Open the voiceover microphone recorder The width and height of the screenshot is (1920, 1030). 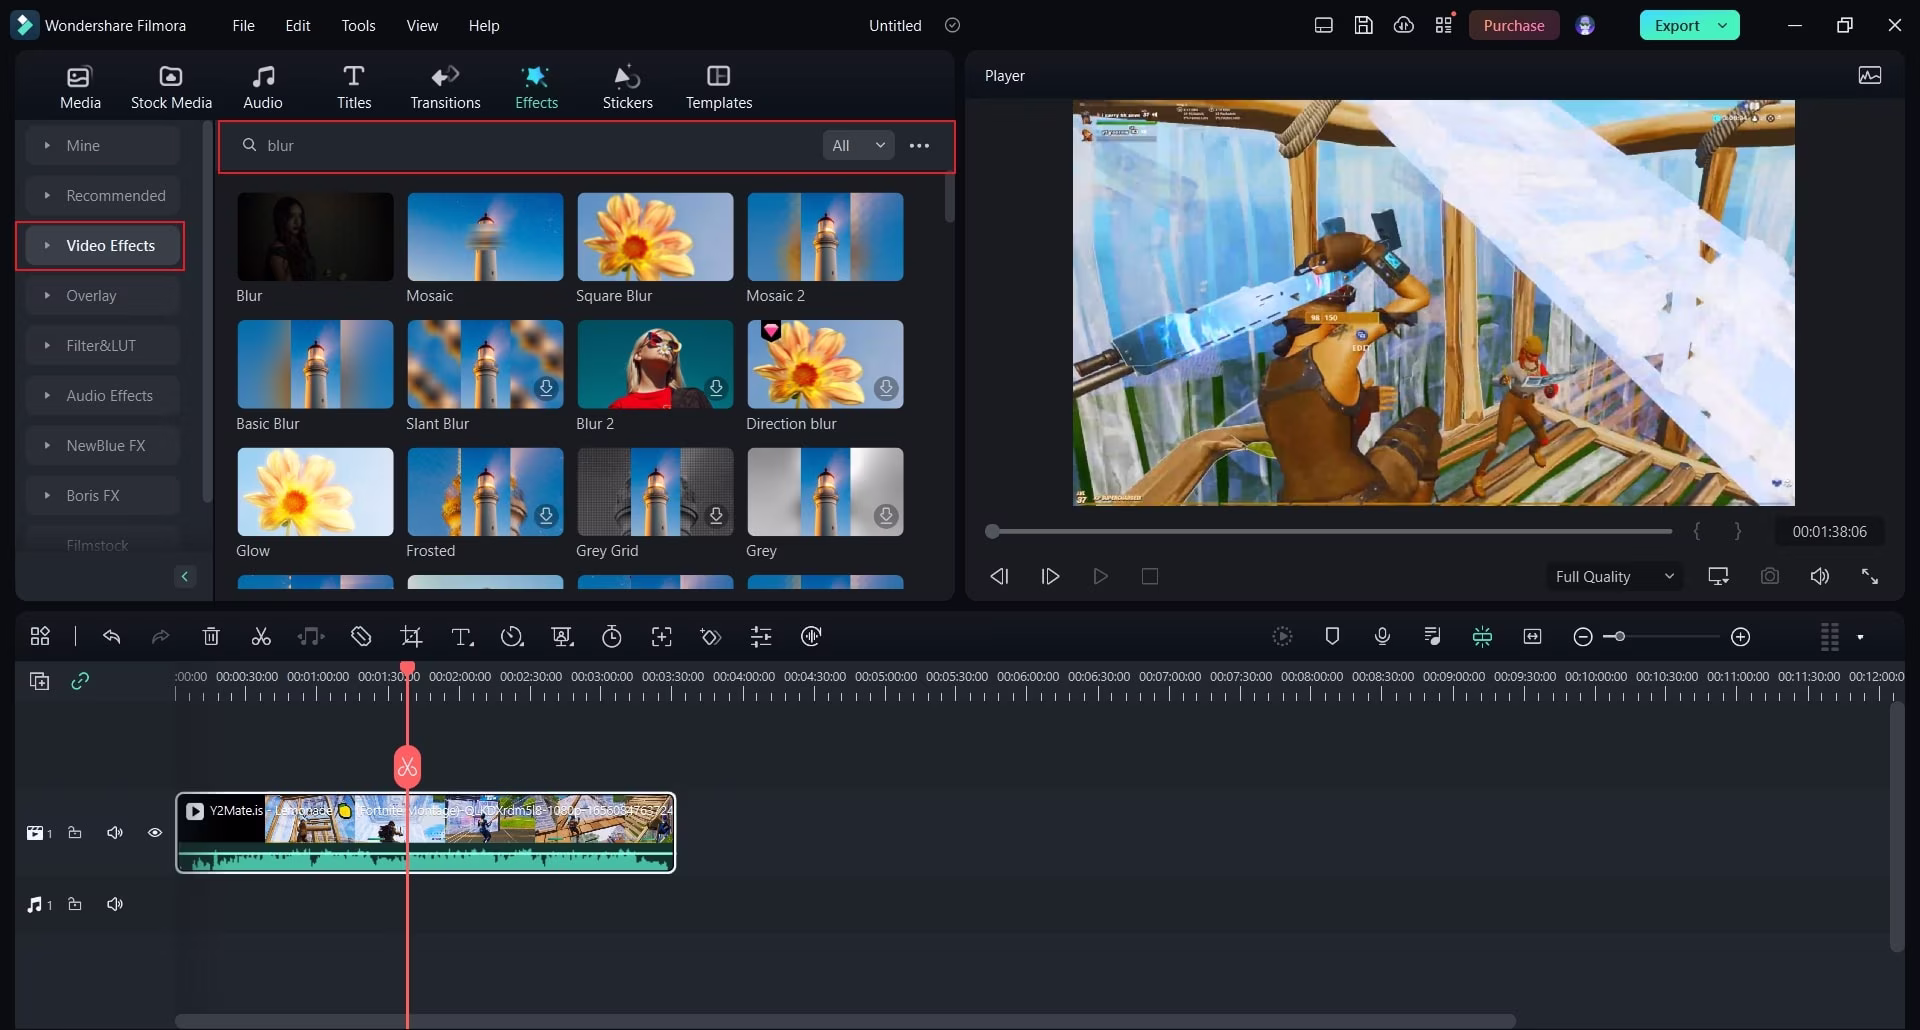(x=1382, y=636)
